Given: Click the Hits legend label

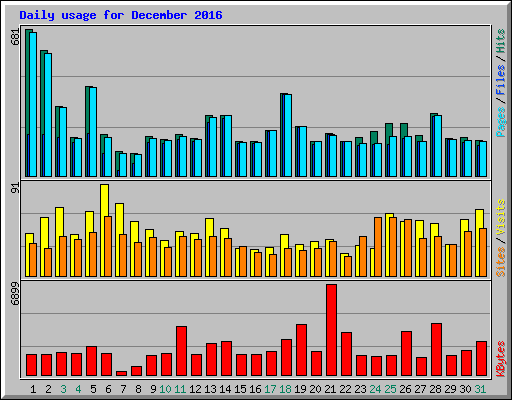Looking at the screenshot, I should pos(501,41).
